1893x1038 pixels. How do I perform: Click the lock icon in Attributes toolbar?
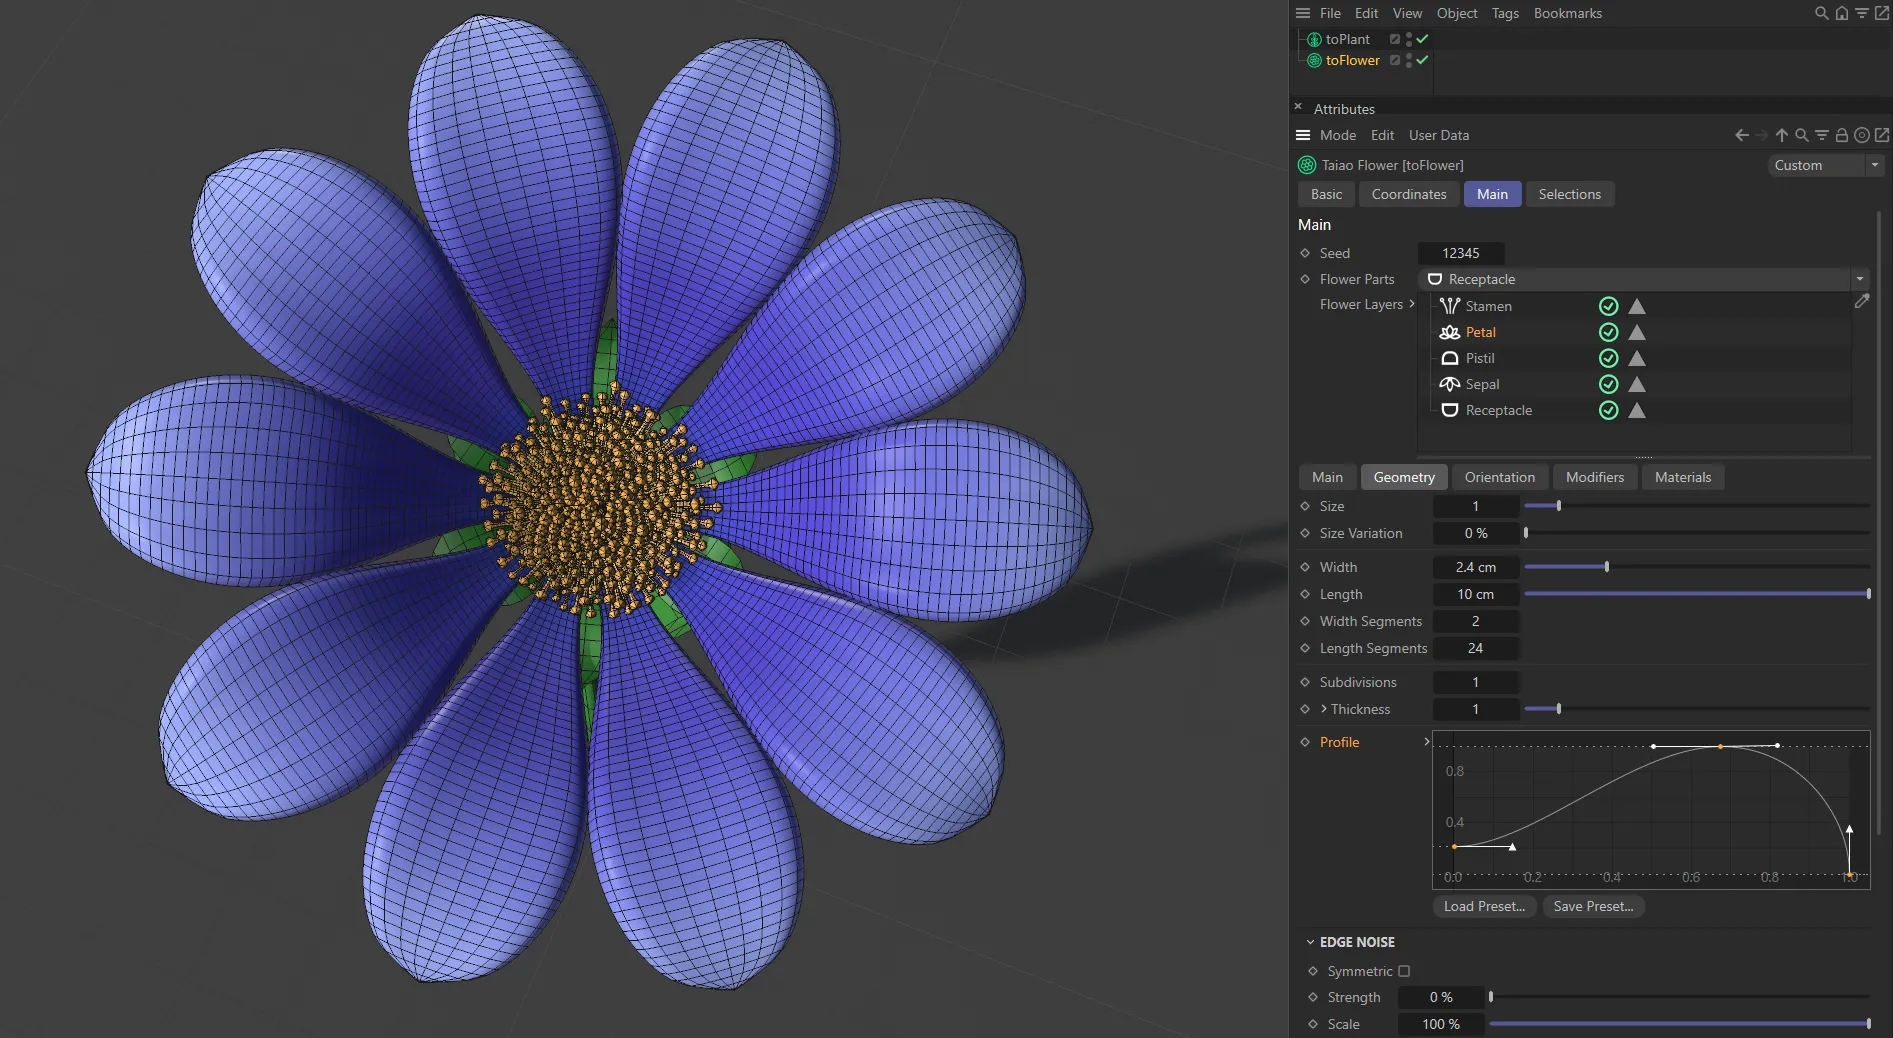point(1841,135)
